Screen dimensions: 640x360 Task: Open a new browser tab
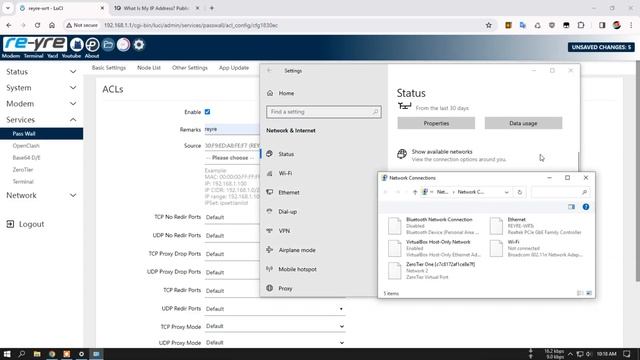pyautogui.click(x=212, y=8)
